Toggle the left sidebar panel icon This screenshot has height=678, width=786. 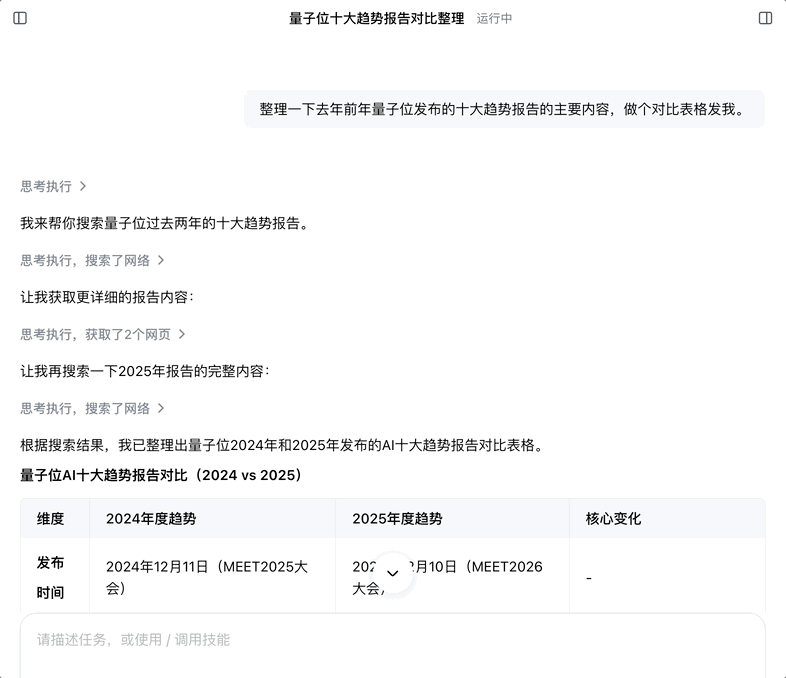[20, 18]
